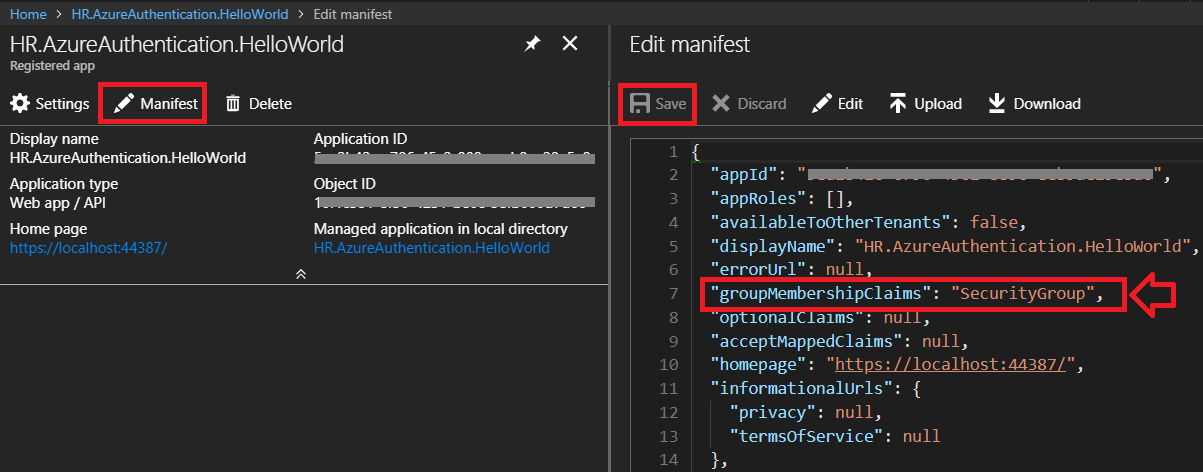Image resolution: width=1203 pixels, height=472 pixels.
Task: Click line number 7 in the gutter
Action: (674, 294)
